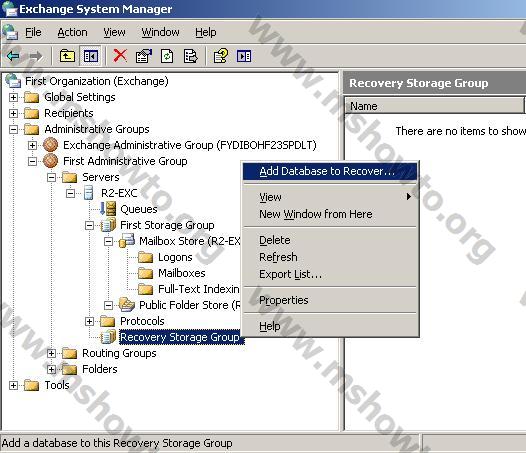This screenshot has height=453, width=526.
Task: Collapse the Administrative Groups node
Action: [x=13, y=129]
